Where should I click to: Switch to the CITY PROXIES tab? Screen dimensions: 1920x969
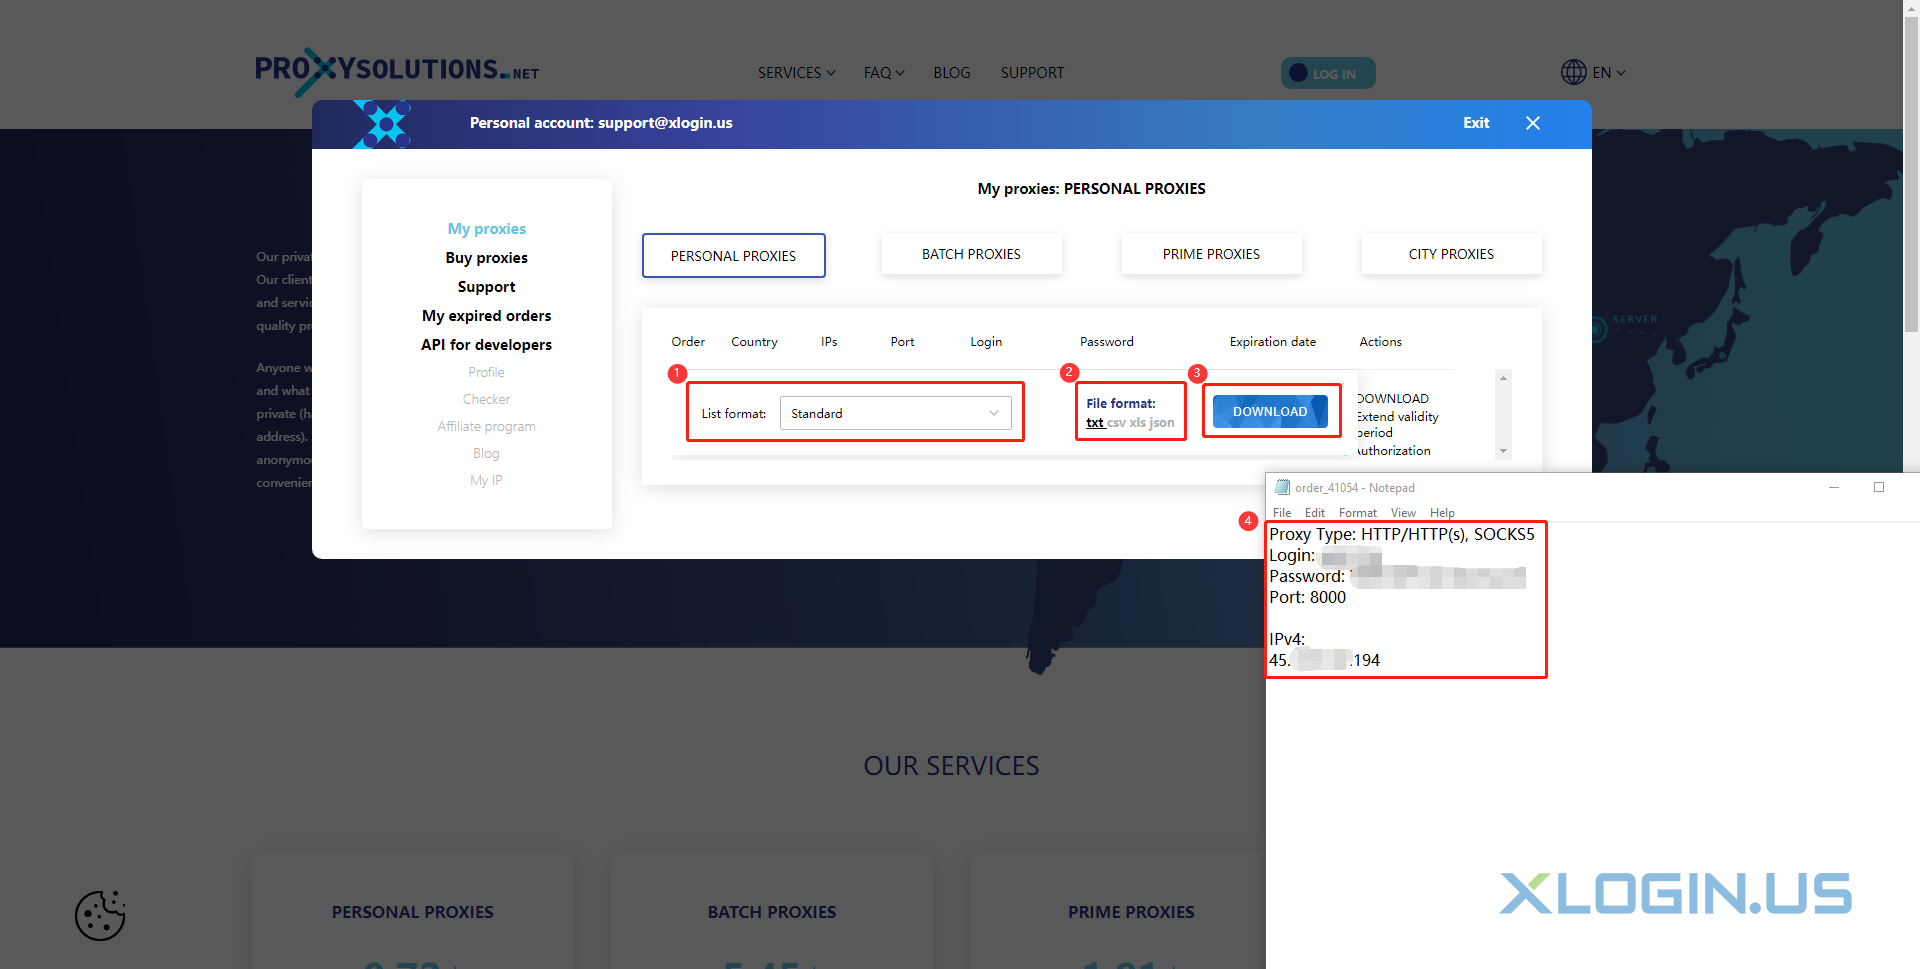coord(1451,254)
